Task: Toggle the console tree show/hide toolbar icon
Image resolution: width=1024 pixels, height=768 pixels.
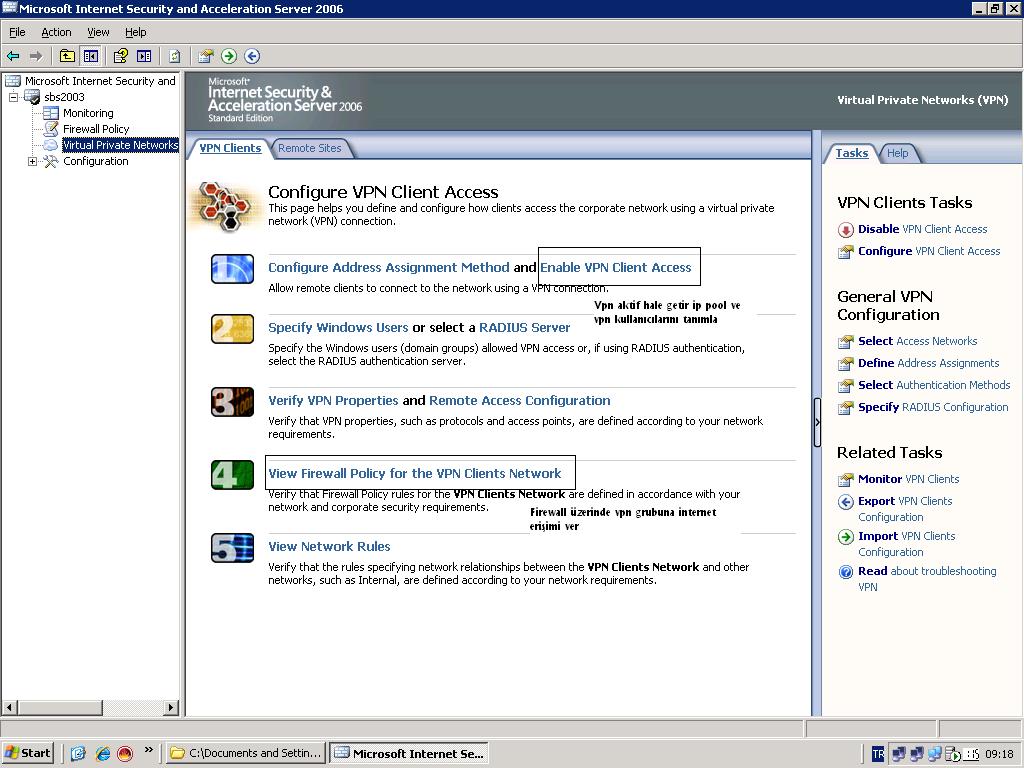Action: tap(91, 56)
